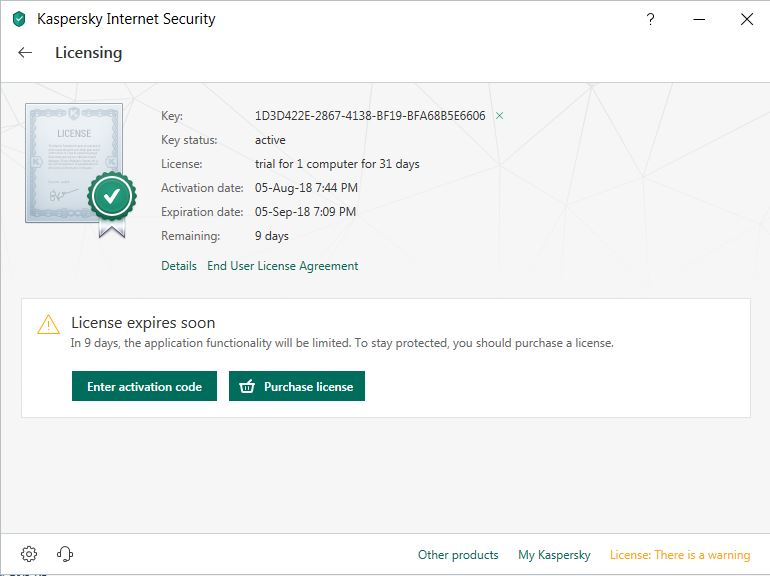Click the yellow warning triangle icon
The width and height of the screenshot is (770, 576).
49,325
